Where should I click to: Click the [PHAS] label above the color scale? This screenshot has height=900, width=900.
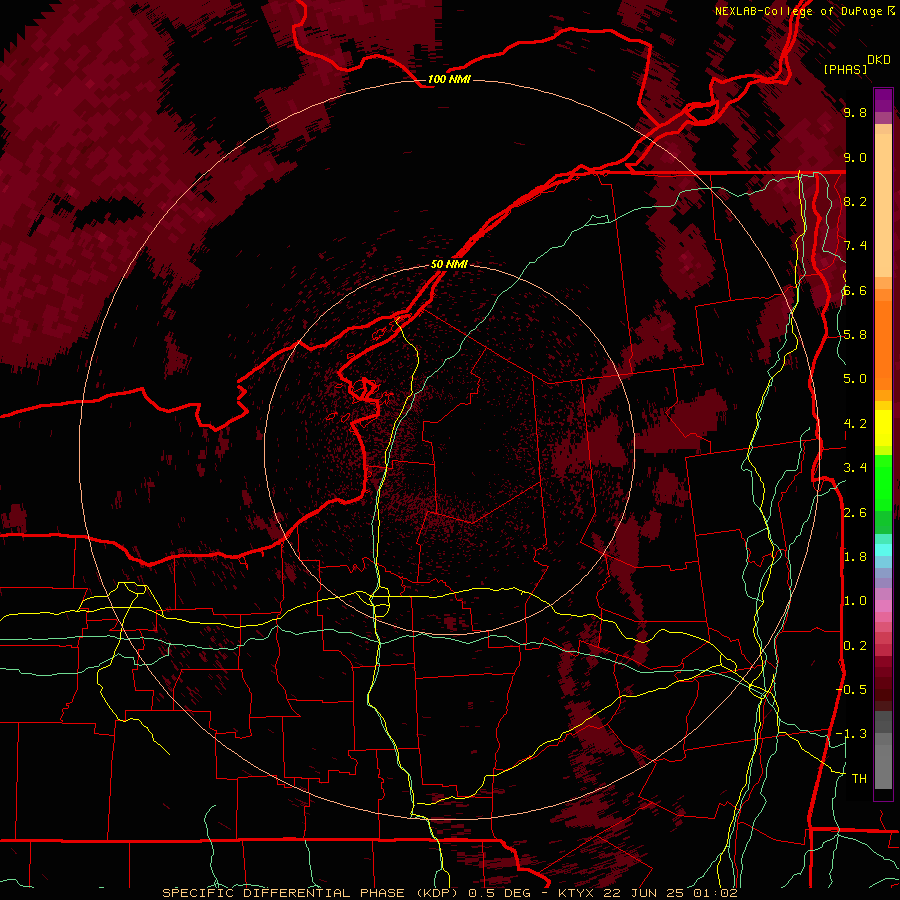click(845, 70)
